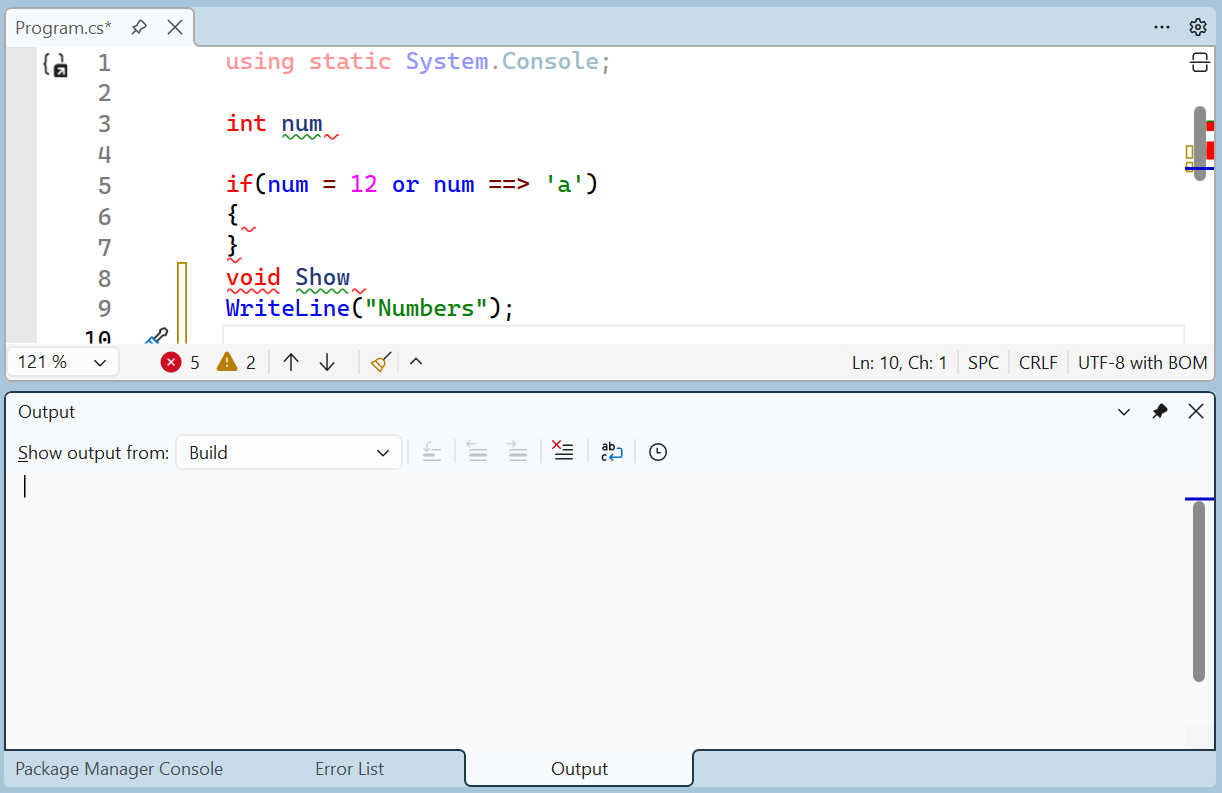The width and height of the screenshot is (1222, 793).
Task: Toggle auto-hide pin on Output panel
Action: 1160,412
